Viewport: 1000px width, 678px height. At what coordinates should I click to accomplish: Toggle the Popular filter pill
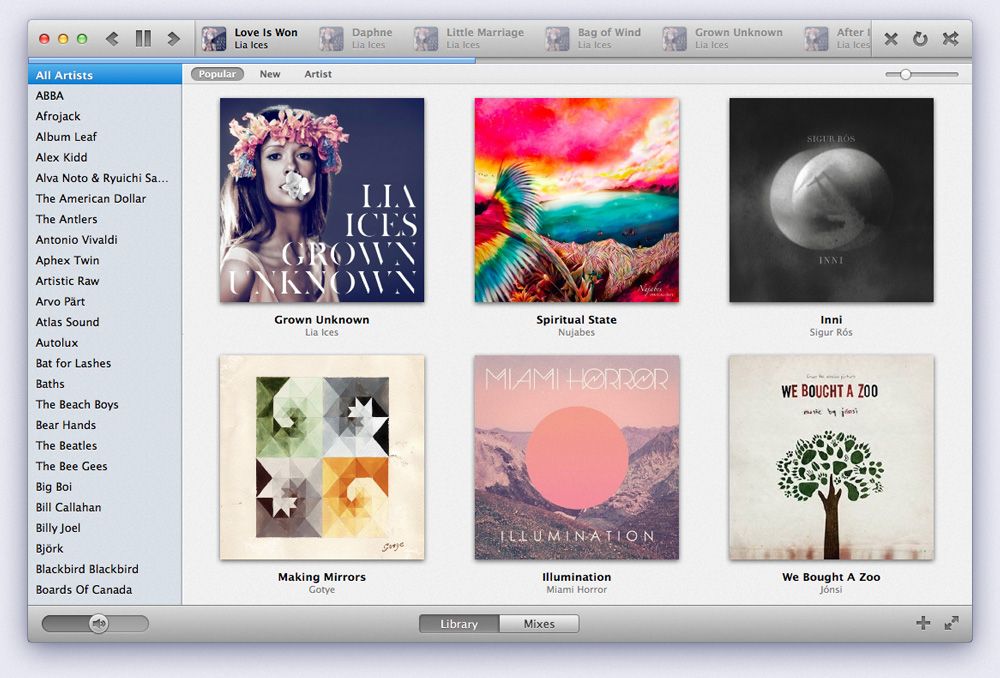click(217, 73)
